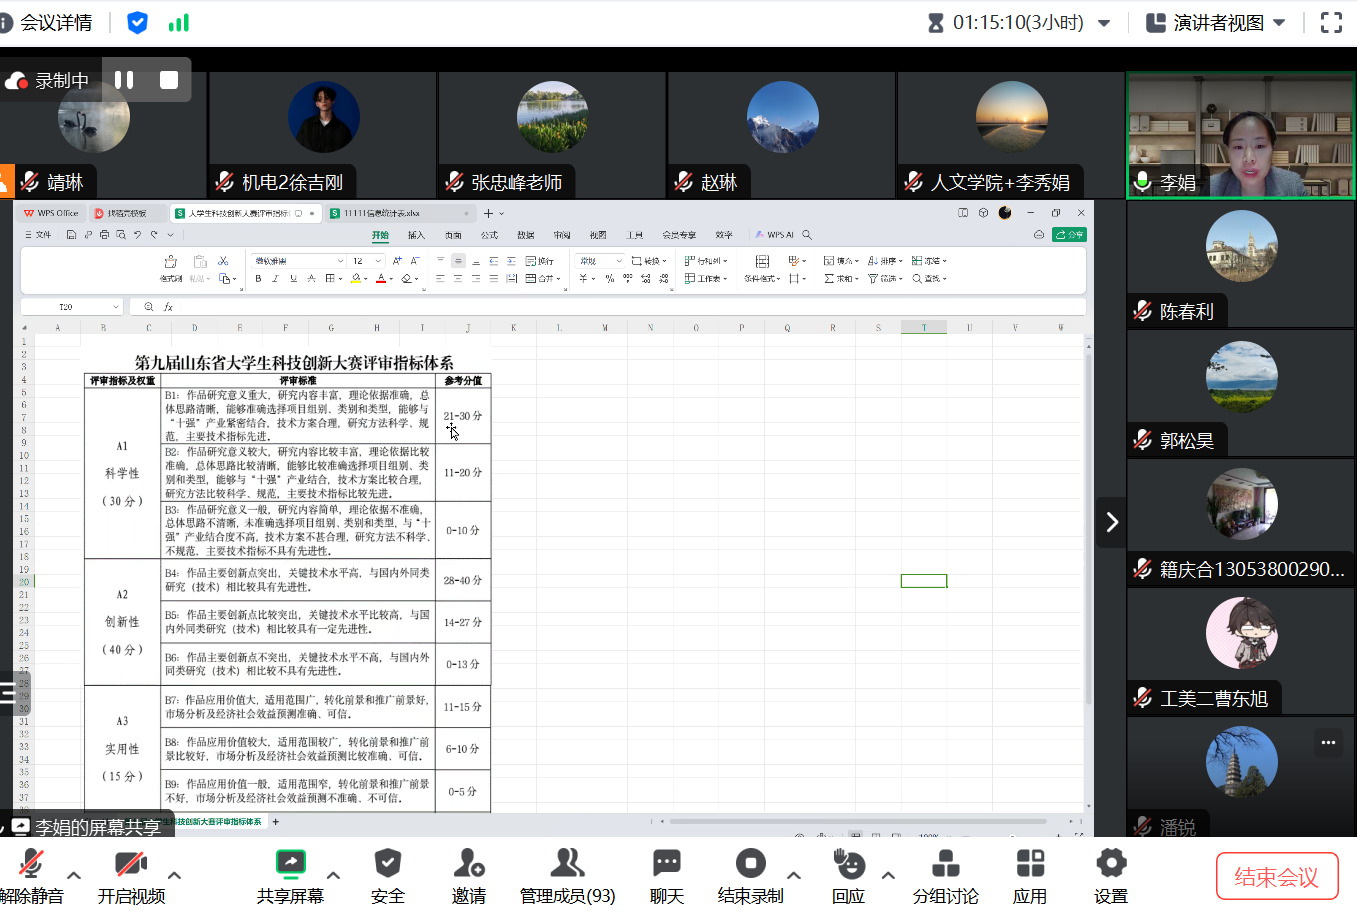Viewport: 1357px width, 915px height.
Task: Turn on video (开启视频)
Action: [131, 864]
